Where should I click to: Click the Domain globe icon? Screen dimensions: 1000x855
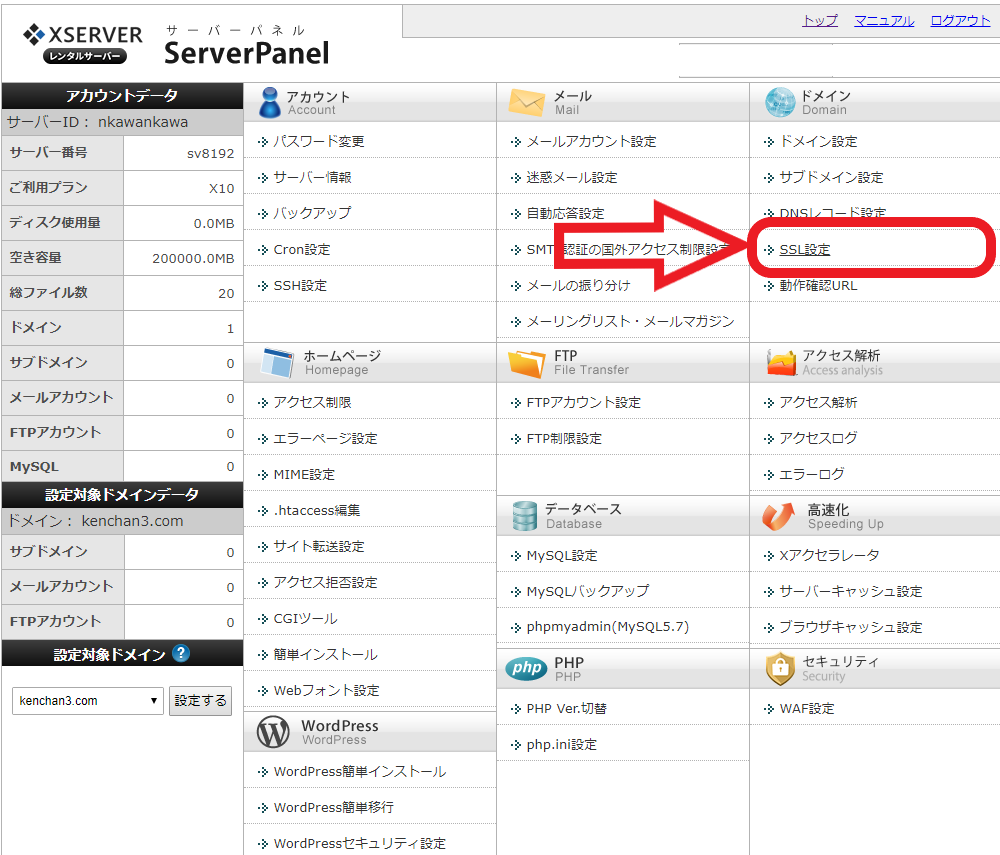tap(779, 103)
